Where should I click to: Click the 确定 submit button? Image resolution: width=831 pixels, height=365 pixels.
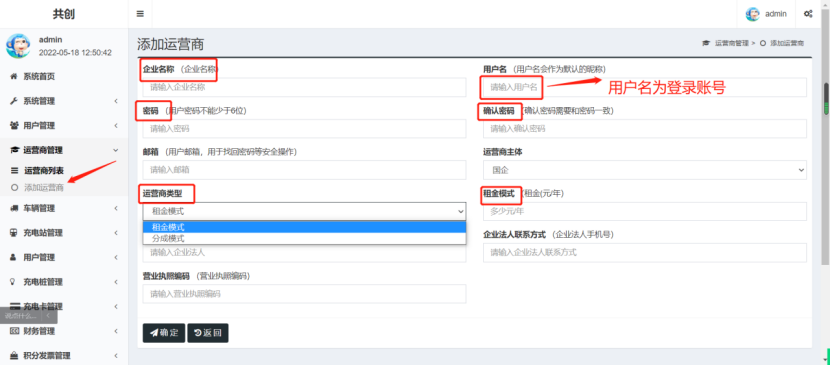click(x=164, y=333)
